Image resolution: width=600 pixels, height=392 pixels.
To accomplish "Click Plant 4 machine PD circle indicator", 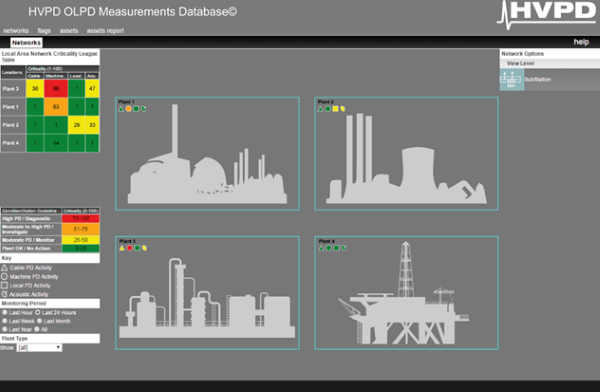I will (x=329, y=248).
